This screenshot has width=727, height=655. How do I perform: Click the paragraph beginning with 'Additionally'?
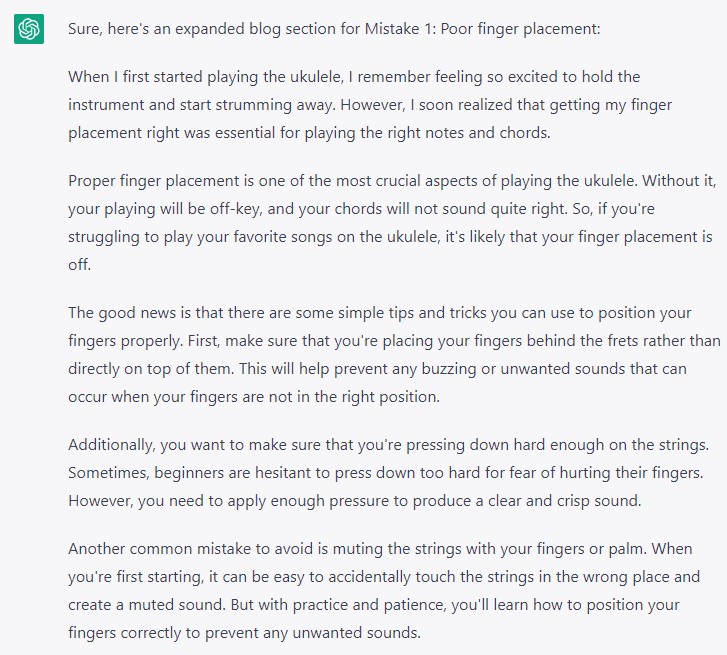389,473
